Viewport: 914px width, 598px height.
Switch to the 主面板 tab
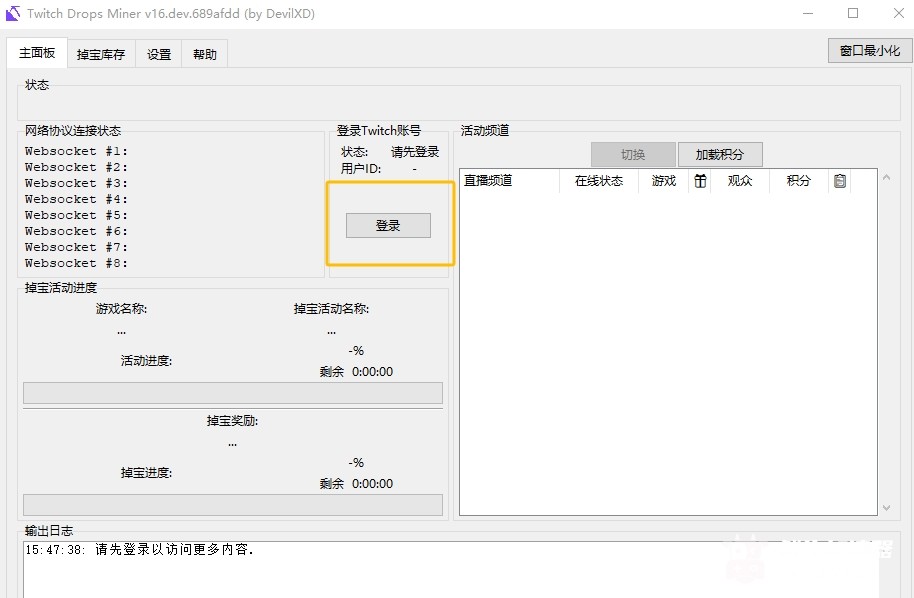click(x=37, y=53)
